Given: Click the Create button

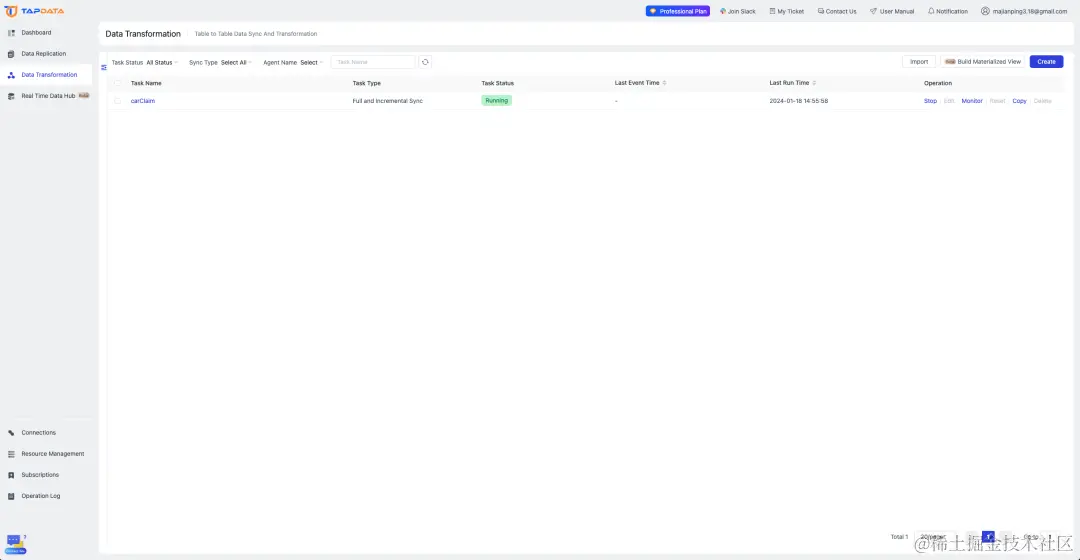Looking at the screenshot, I should tap(1046, 62).
